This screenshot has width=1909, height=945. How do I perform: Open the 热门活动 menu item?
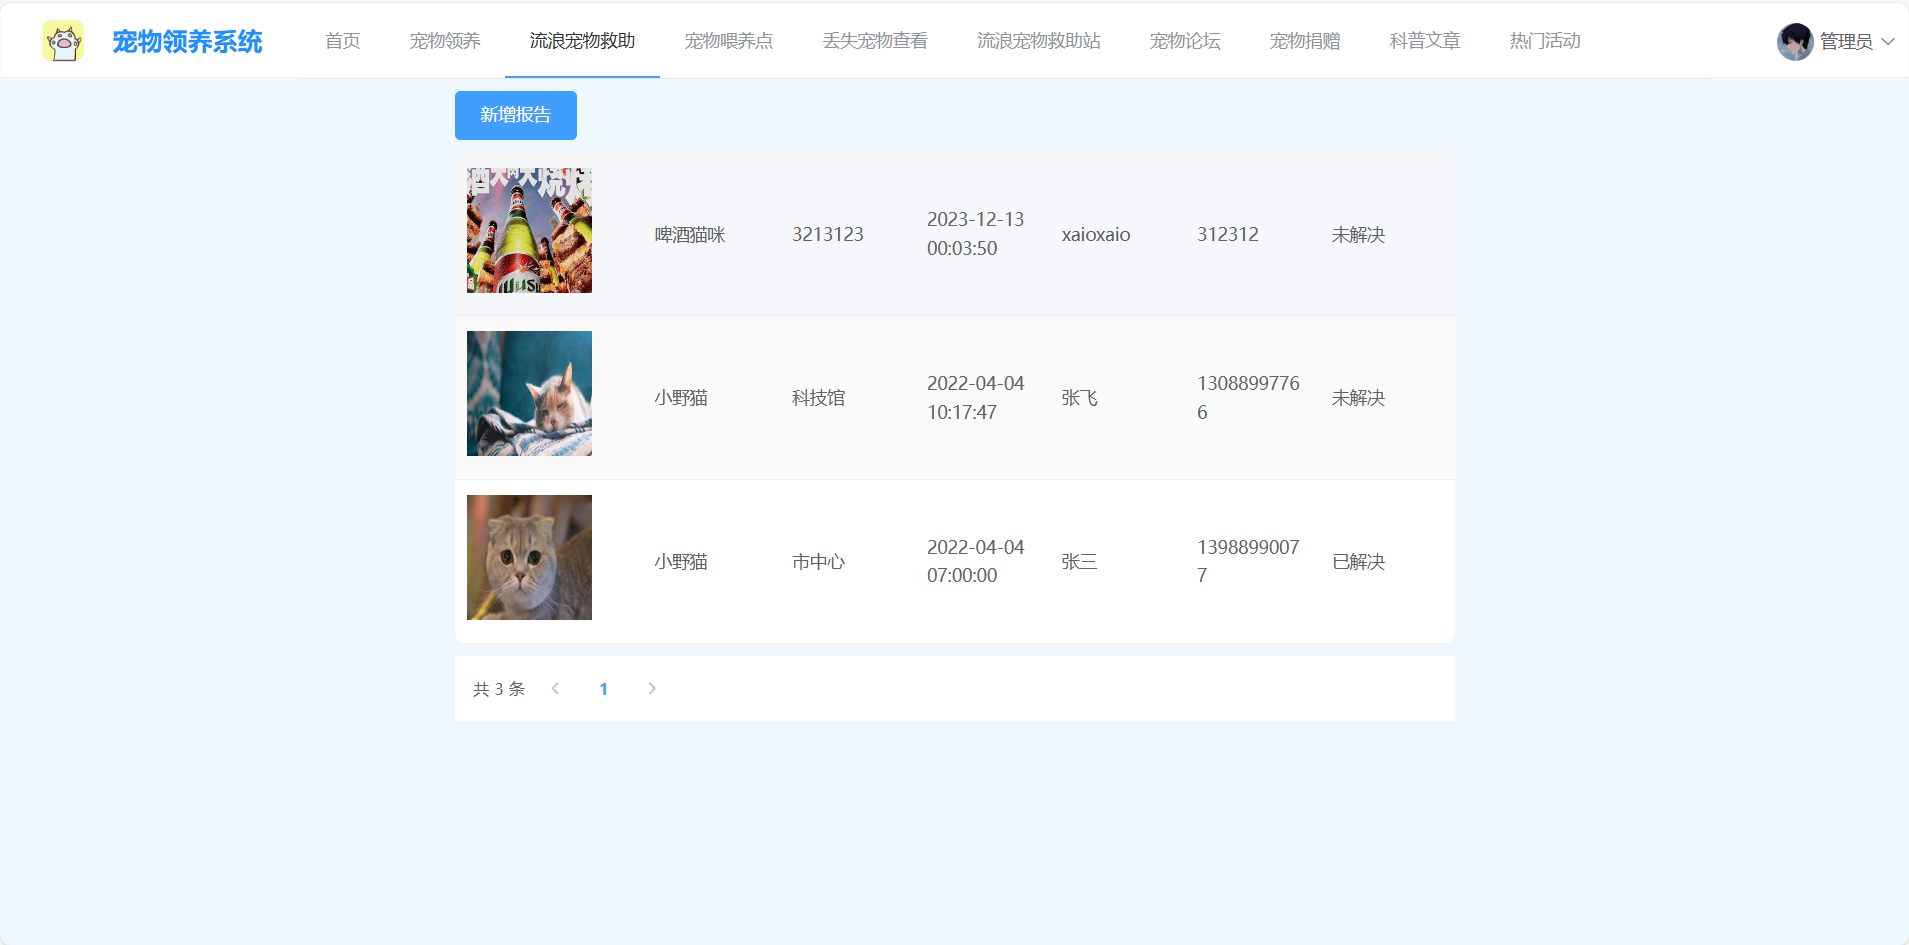(1545, 41)
